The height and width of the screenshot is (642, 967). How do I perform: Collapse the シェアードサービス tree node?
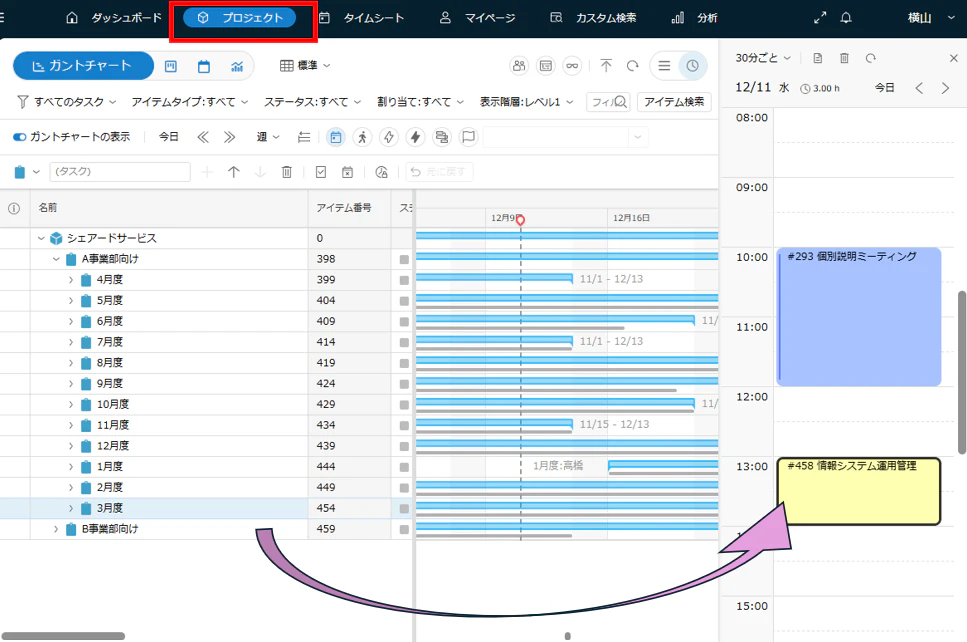tap(41, 238)
